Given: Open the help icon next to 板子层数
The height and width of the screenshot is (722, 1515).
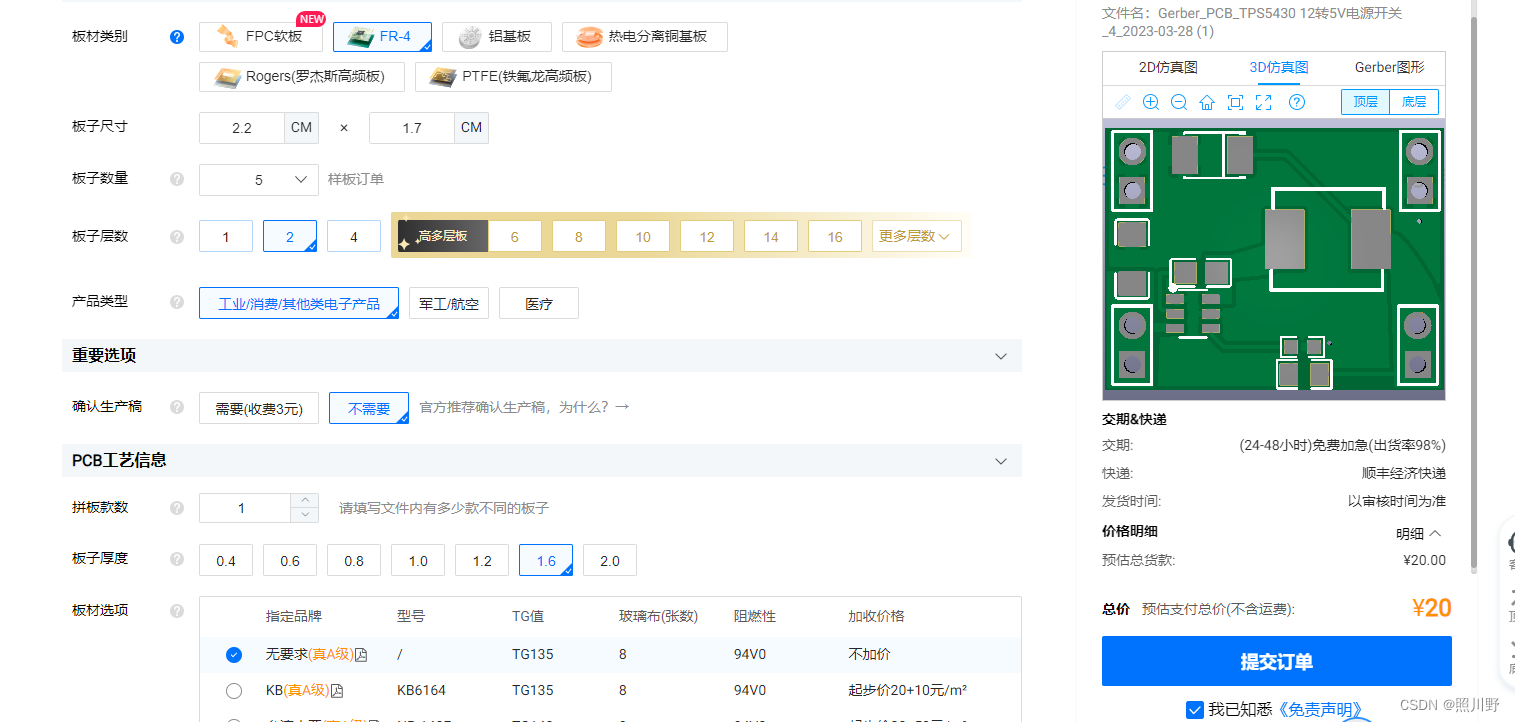Looking at the screenshot, I should 177,237.
